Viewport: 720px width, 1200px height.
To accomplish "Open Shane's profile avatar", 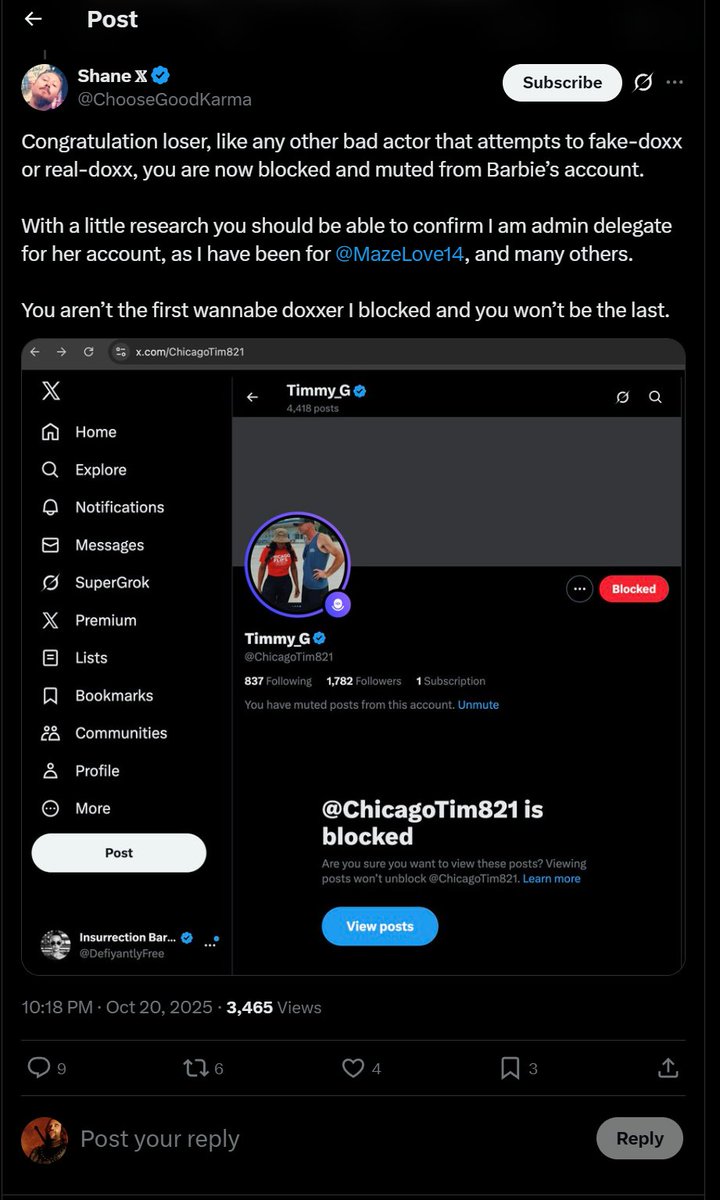I will pos(45,87).
